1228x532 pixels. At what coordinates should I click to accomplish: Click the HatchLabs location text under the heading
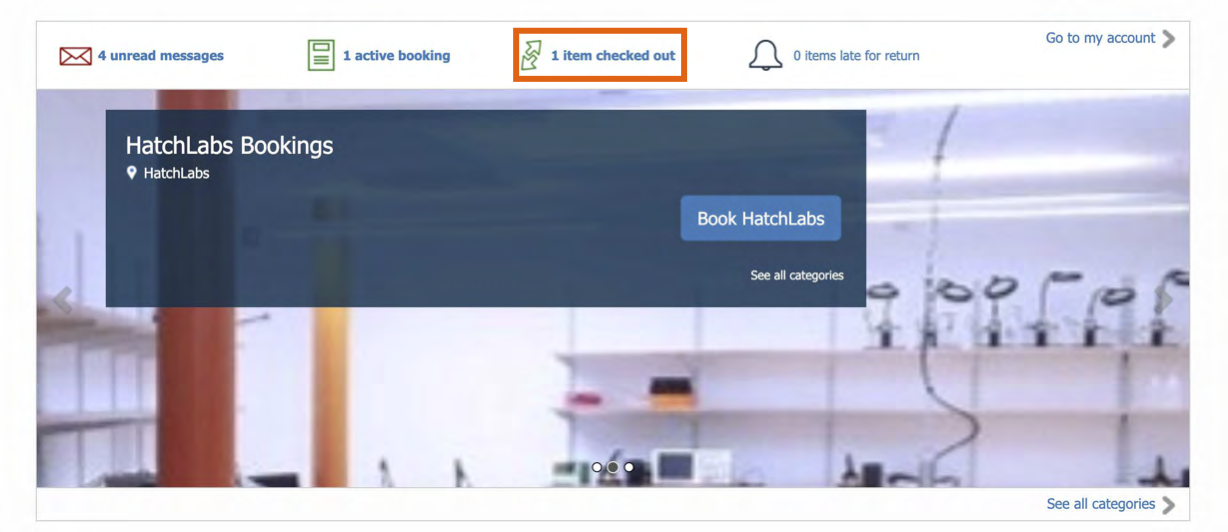pos(176,173)
